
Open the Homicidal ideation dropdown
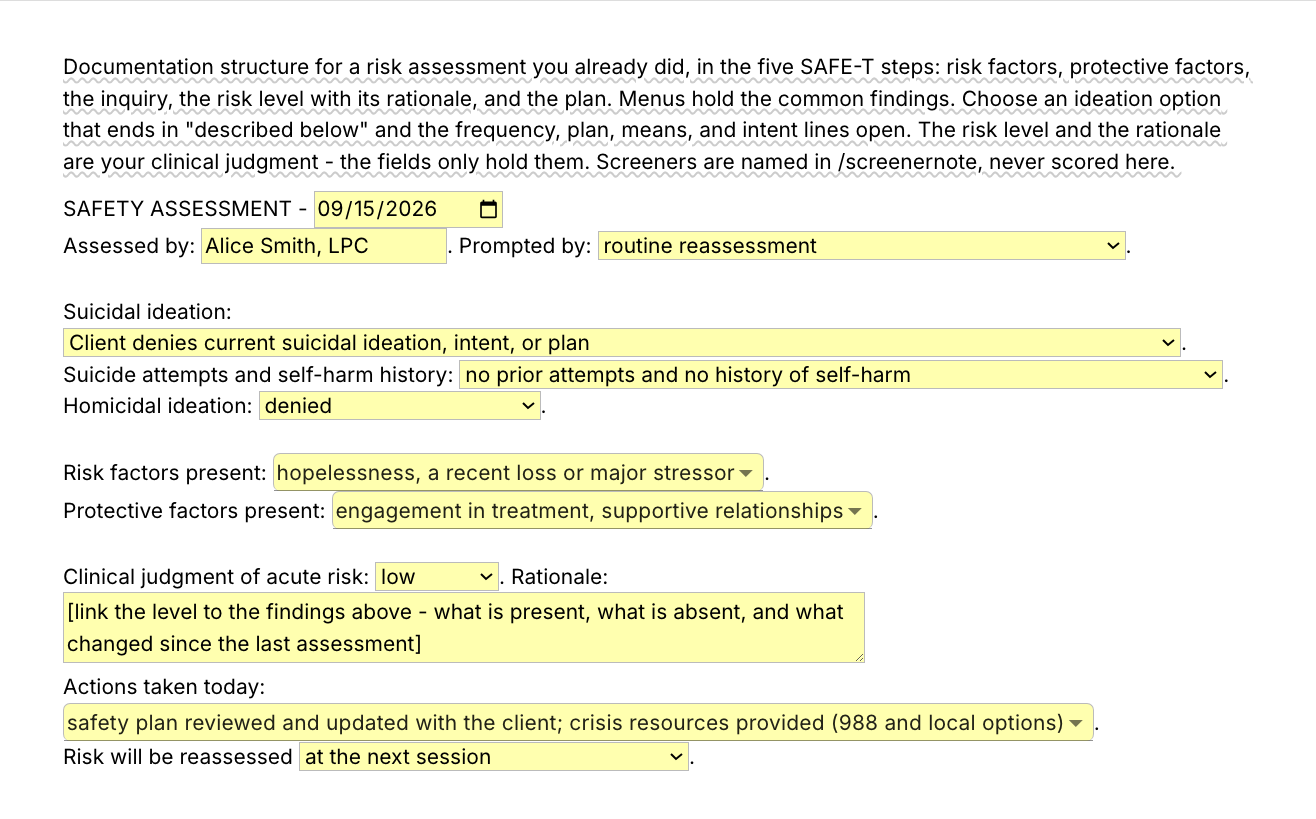tap(400, 406)
